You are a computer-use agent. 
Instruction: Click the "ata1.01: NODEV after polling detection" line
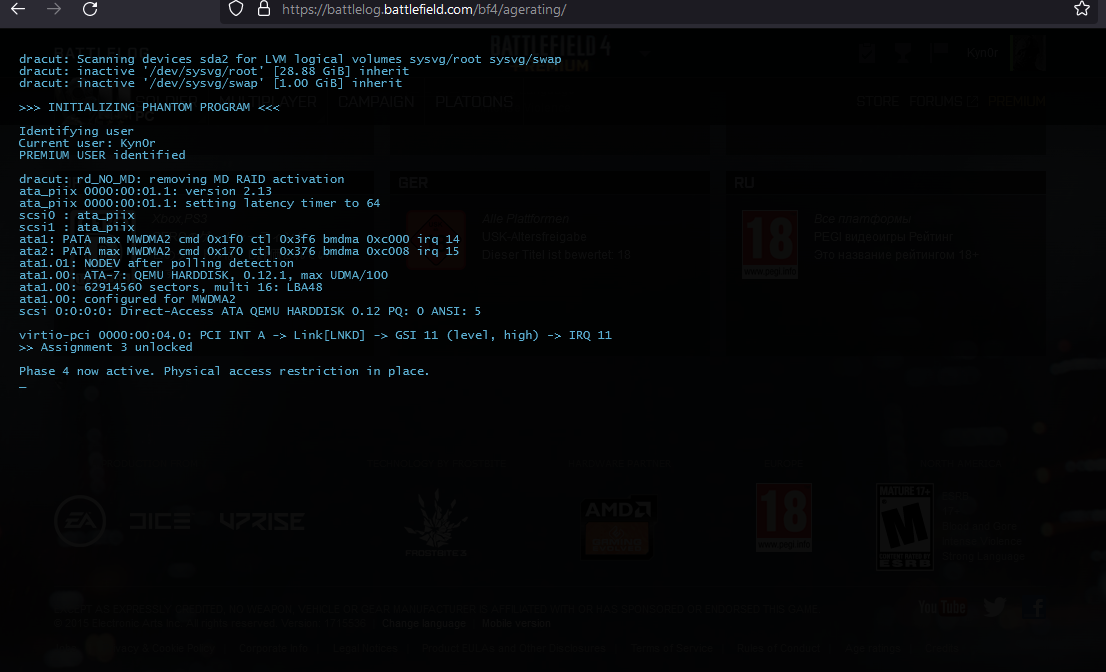coord(156,263)
